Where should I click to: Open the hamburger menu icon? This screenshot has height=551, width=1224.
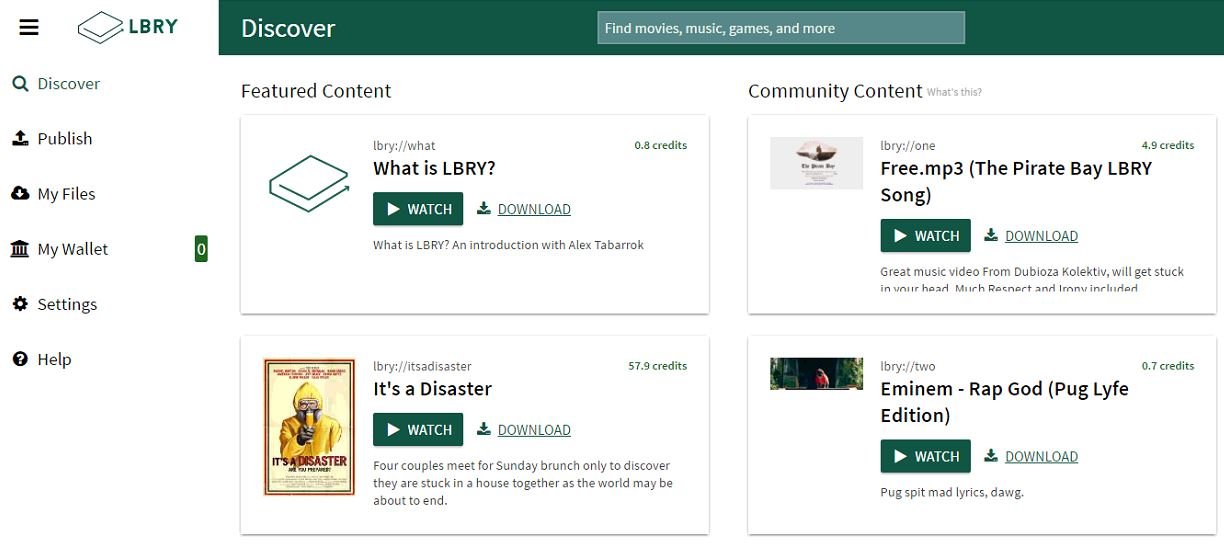coord(29,27)
